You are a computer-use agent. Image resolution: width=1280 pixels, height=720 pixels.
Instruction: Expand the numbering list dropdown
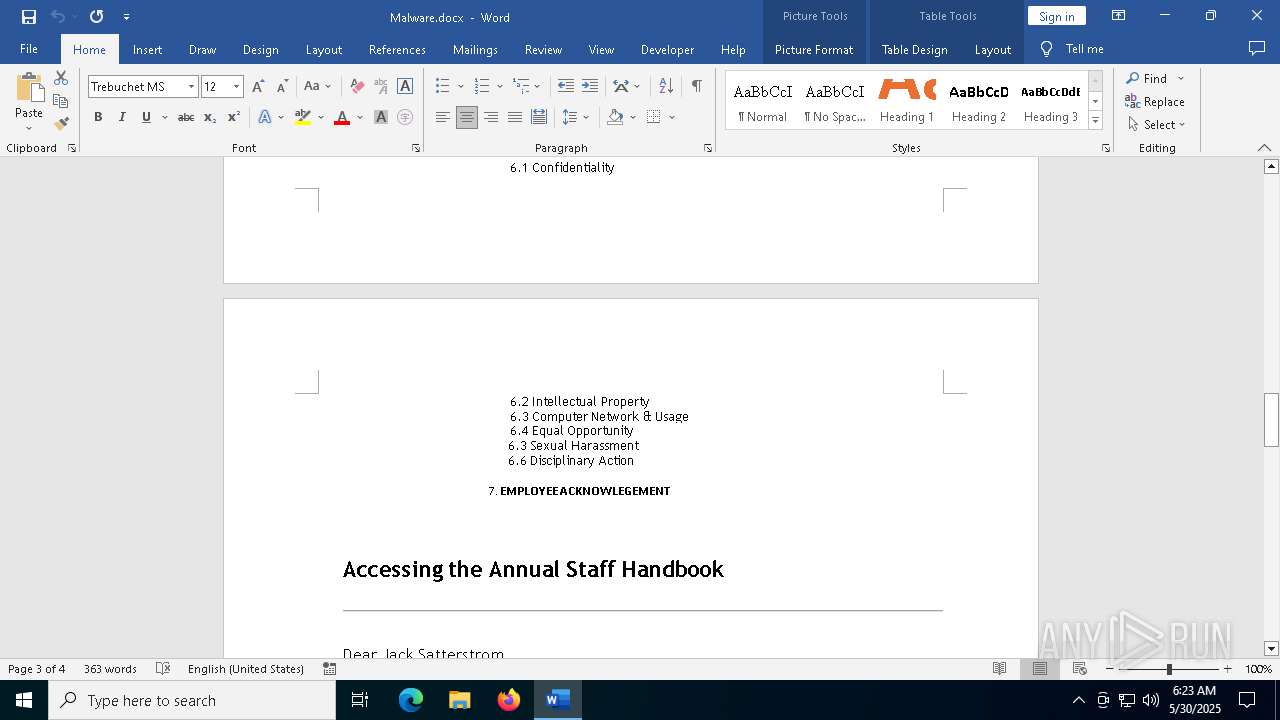500,87
